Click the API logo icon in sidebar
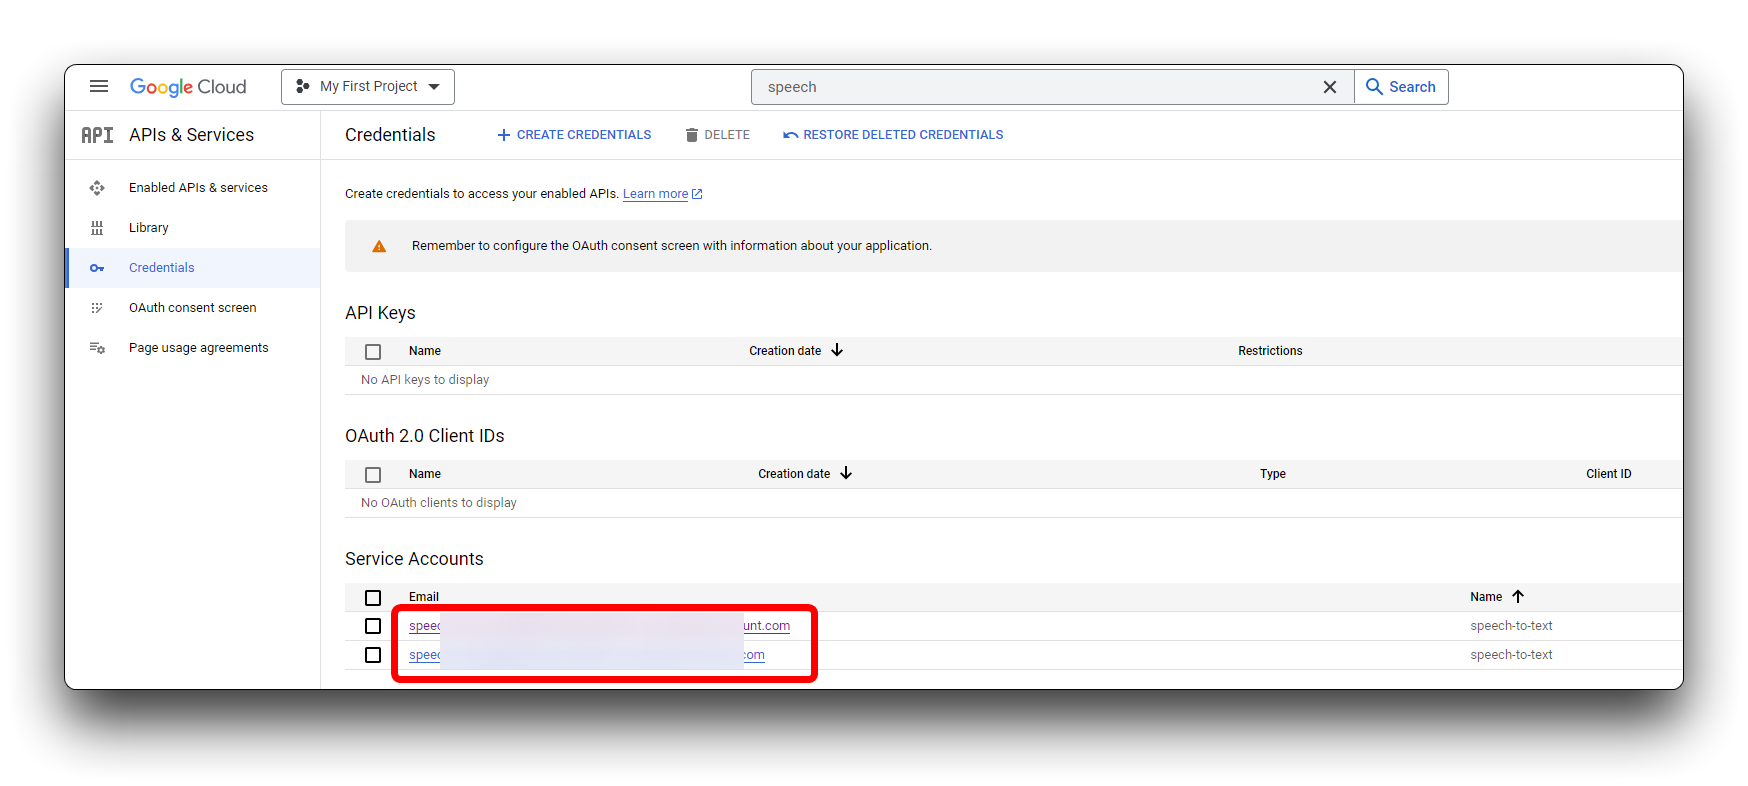This screenshot has width=1748, height=786. coord(97,135)
